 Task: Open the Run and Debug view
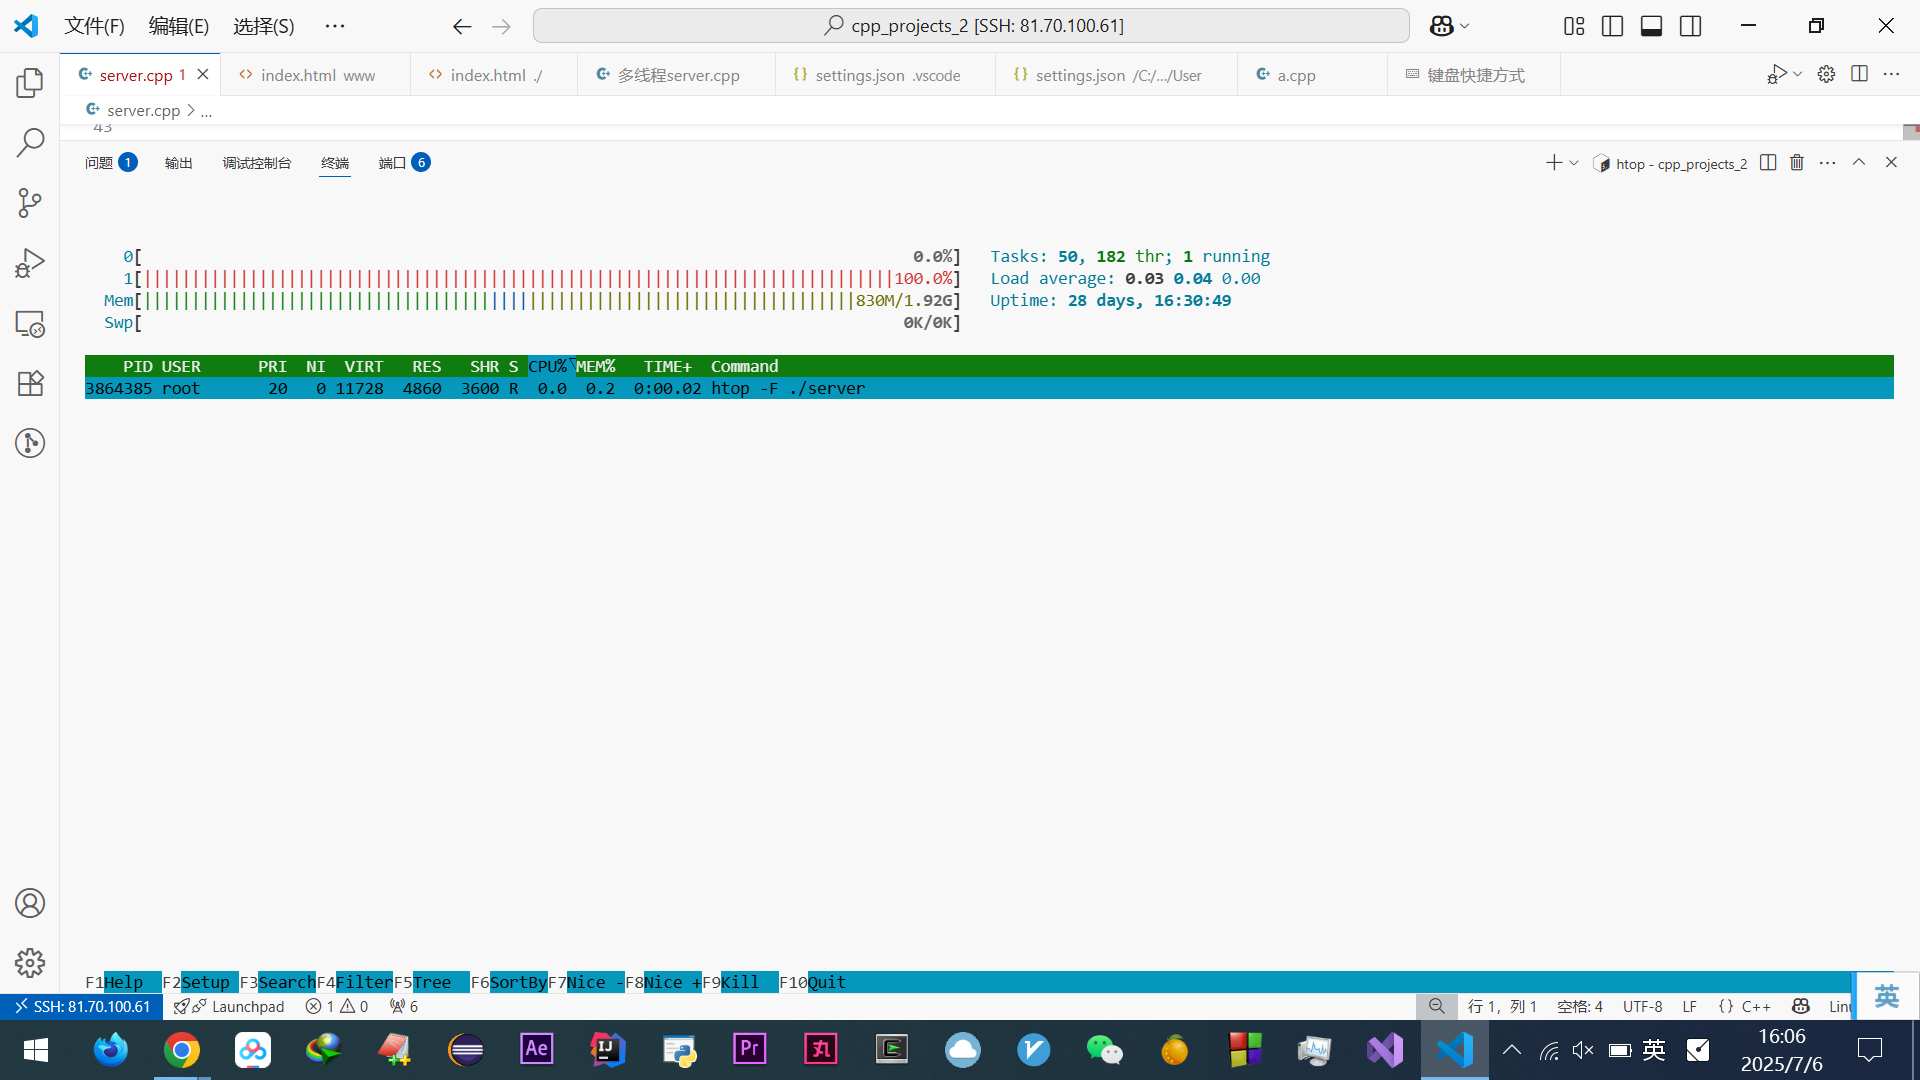(x=30, y=263)
